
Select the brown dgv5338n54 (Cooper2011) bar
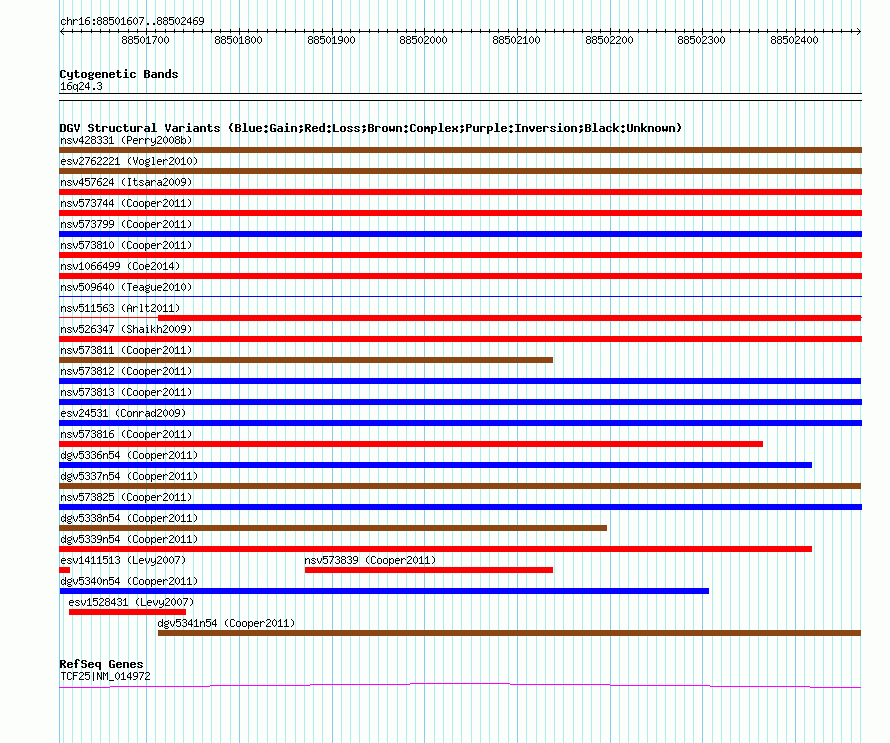(333, 528)
